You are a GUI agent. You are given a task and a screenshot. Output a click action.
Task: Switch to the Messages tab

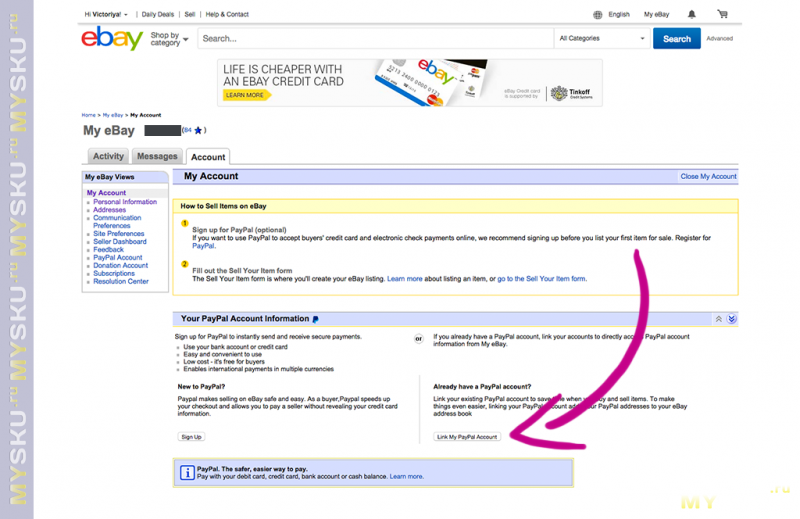point(157,156)
